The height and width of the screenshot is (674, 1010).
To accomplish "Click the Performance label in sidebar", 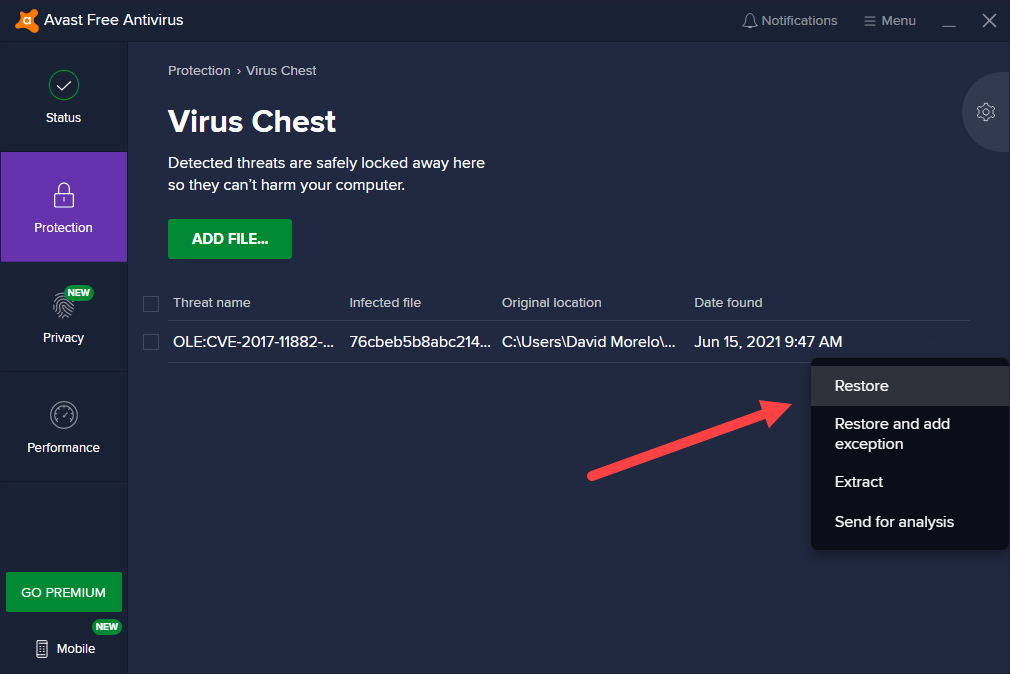I will (63, 448).
